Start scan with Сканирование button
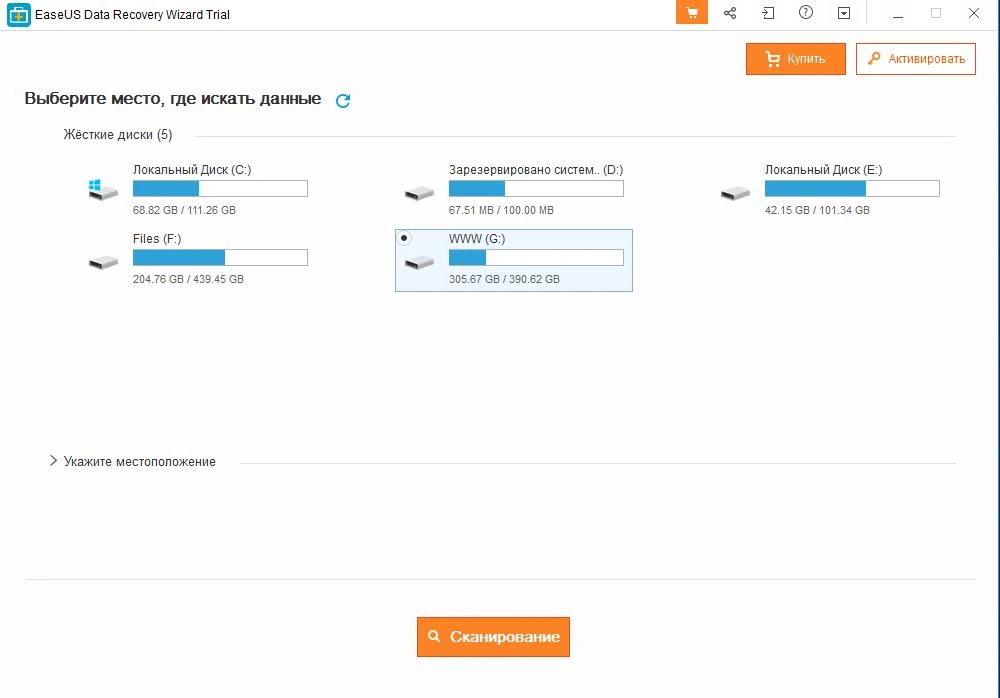 493,637
